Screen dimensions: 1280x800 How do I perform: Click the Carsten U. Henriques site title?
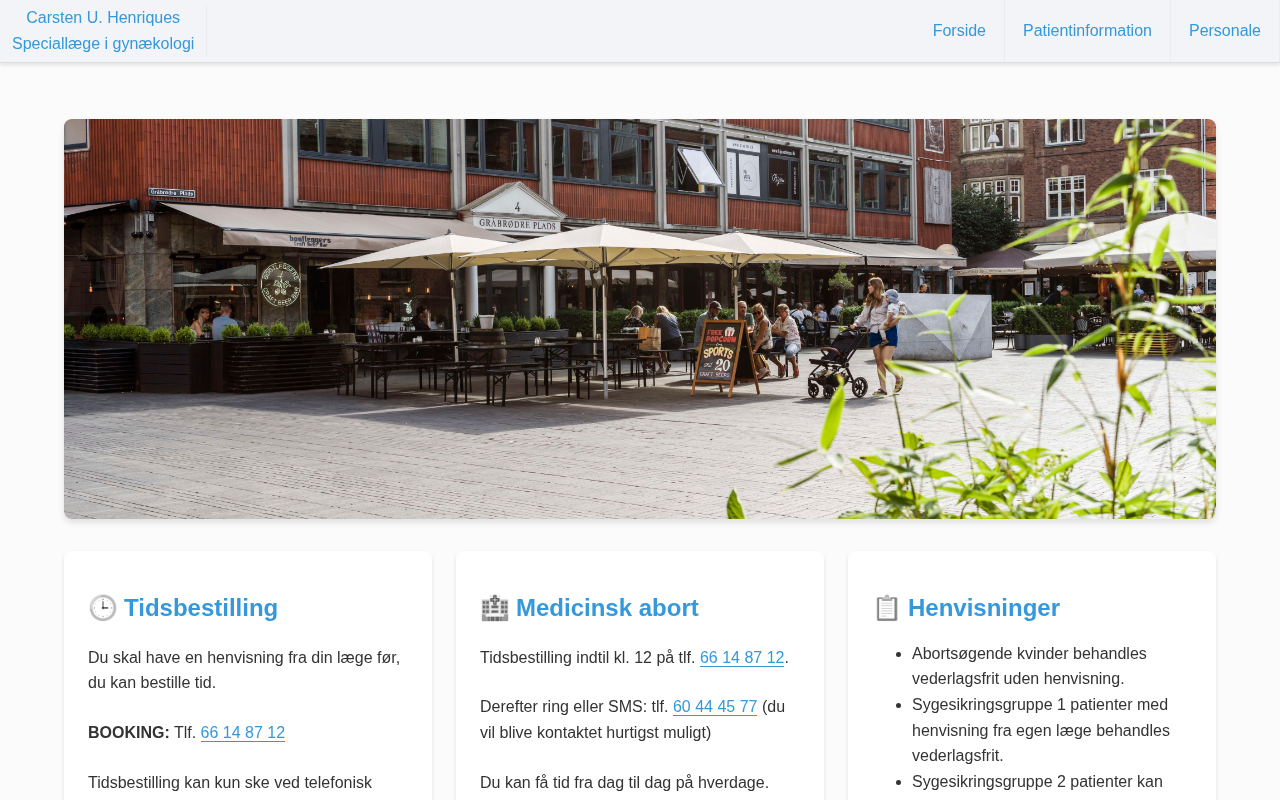(x=103, y=18)
